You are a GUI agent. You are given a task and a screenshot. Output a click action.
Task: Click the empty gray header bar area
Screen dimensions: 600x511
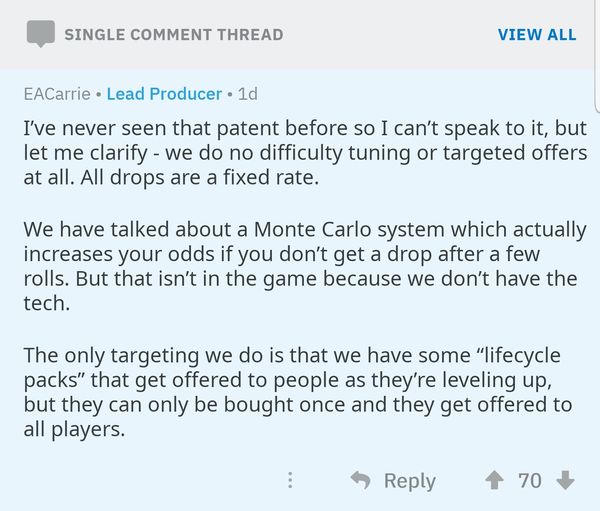(390, 34)
